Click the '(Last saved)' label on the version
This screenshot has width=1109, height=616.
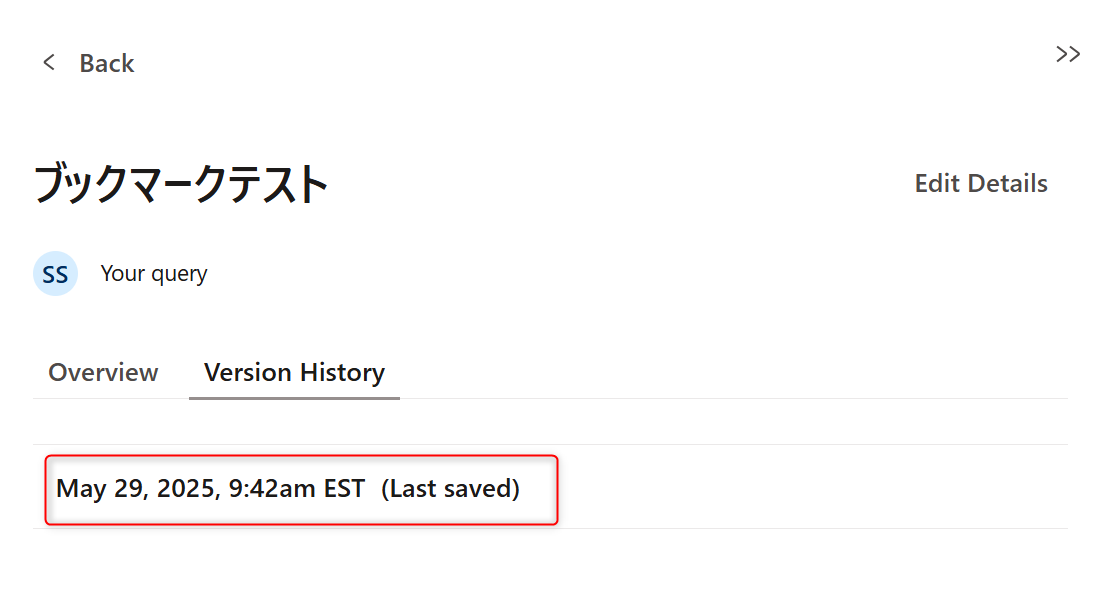451,489
